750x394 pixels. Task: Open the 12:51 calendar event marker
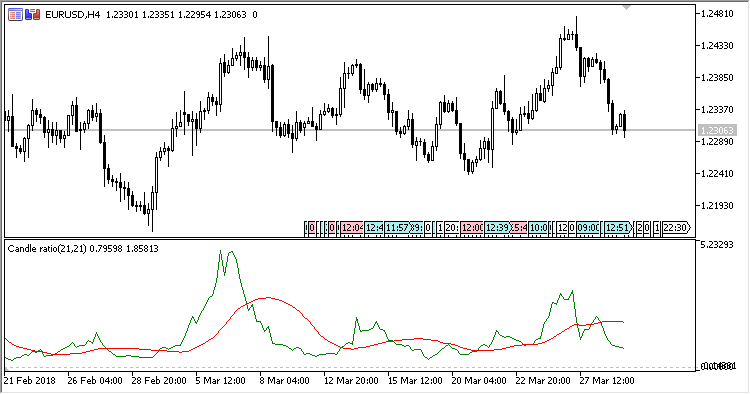(x=618, y=228)
